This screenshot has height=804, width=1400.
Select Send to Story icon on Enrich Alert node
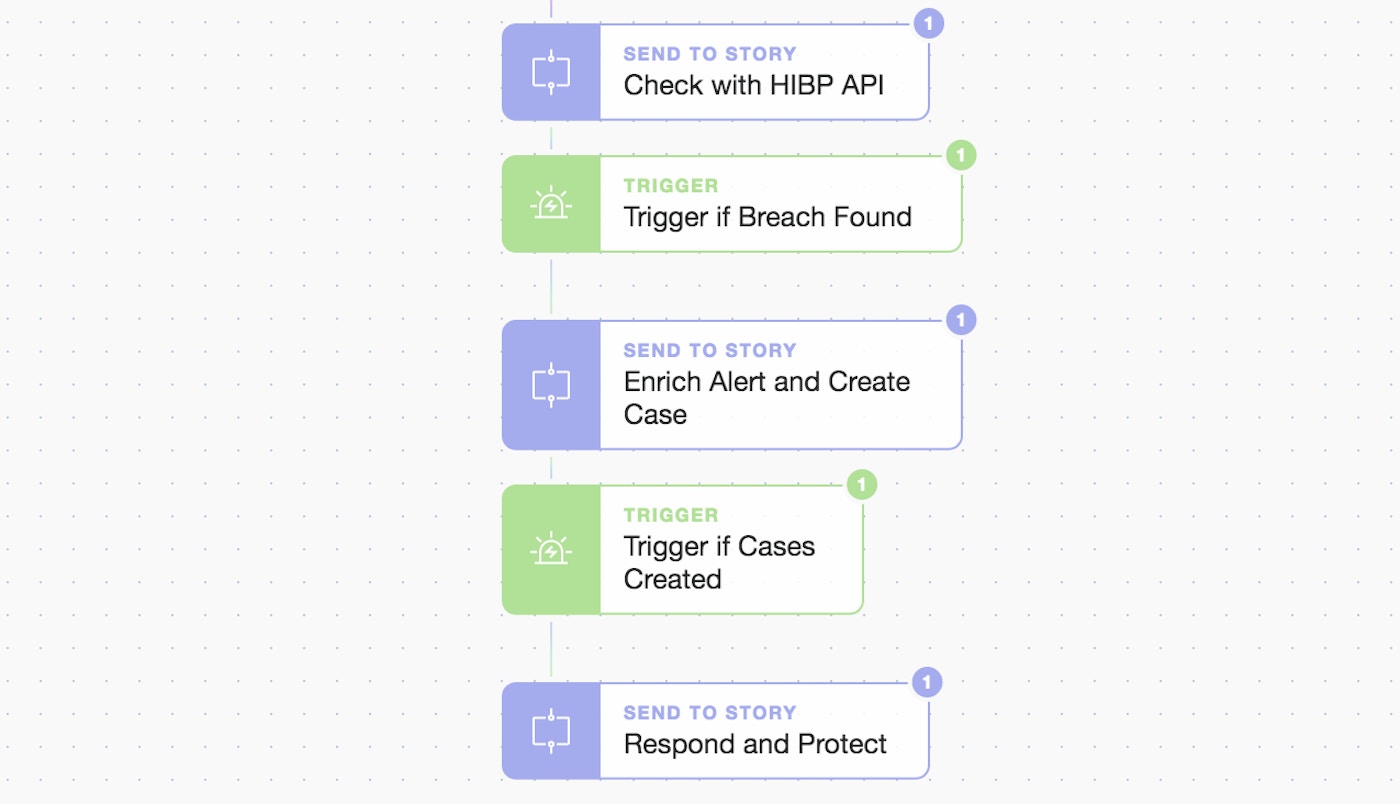click(551, 385)
